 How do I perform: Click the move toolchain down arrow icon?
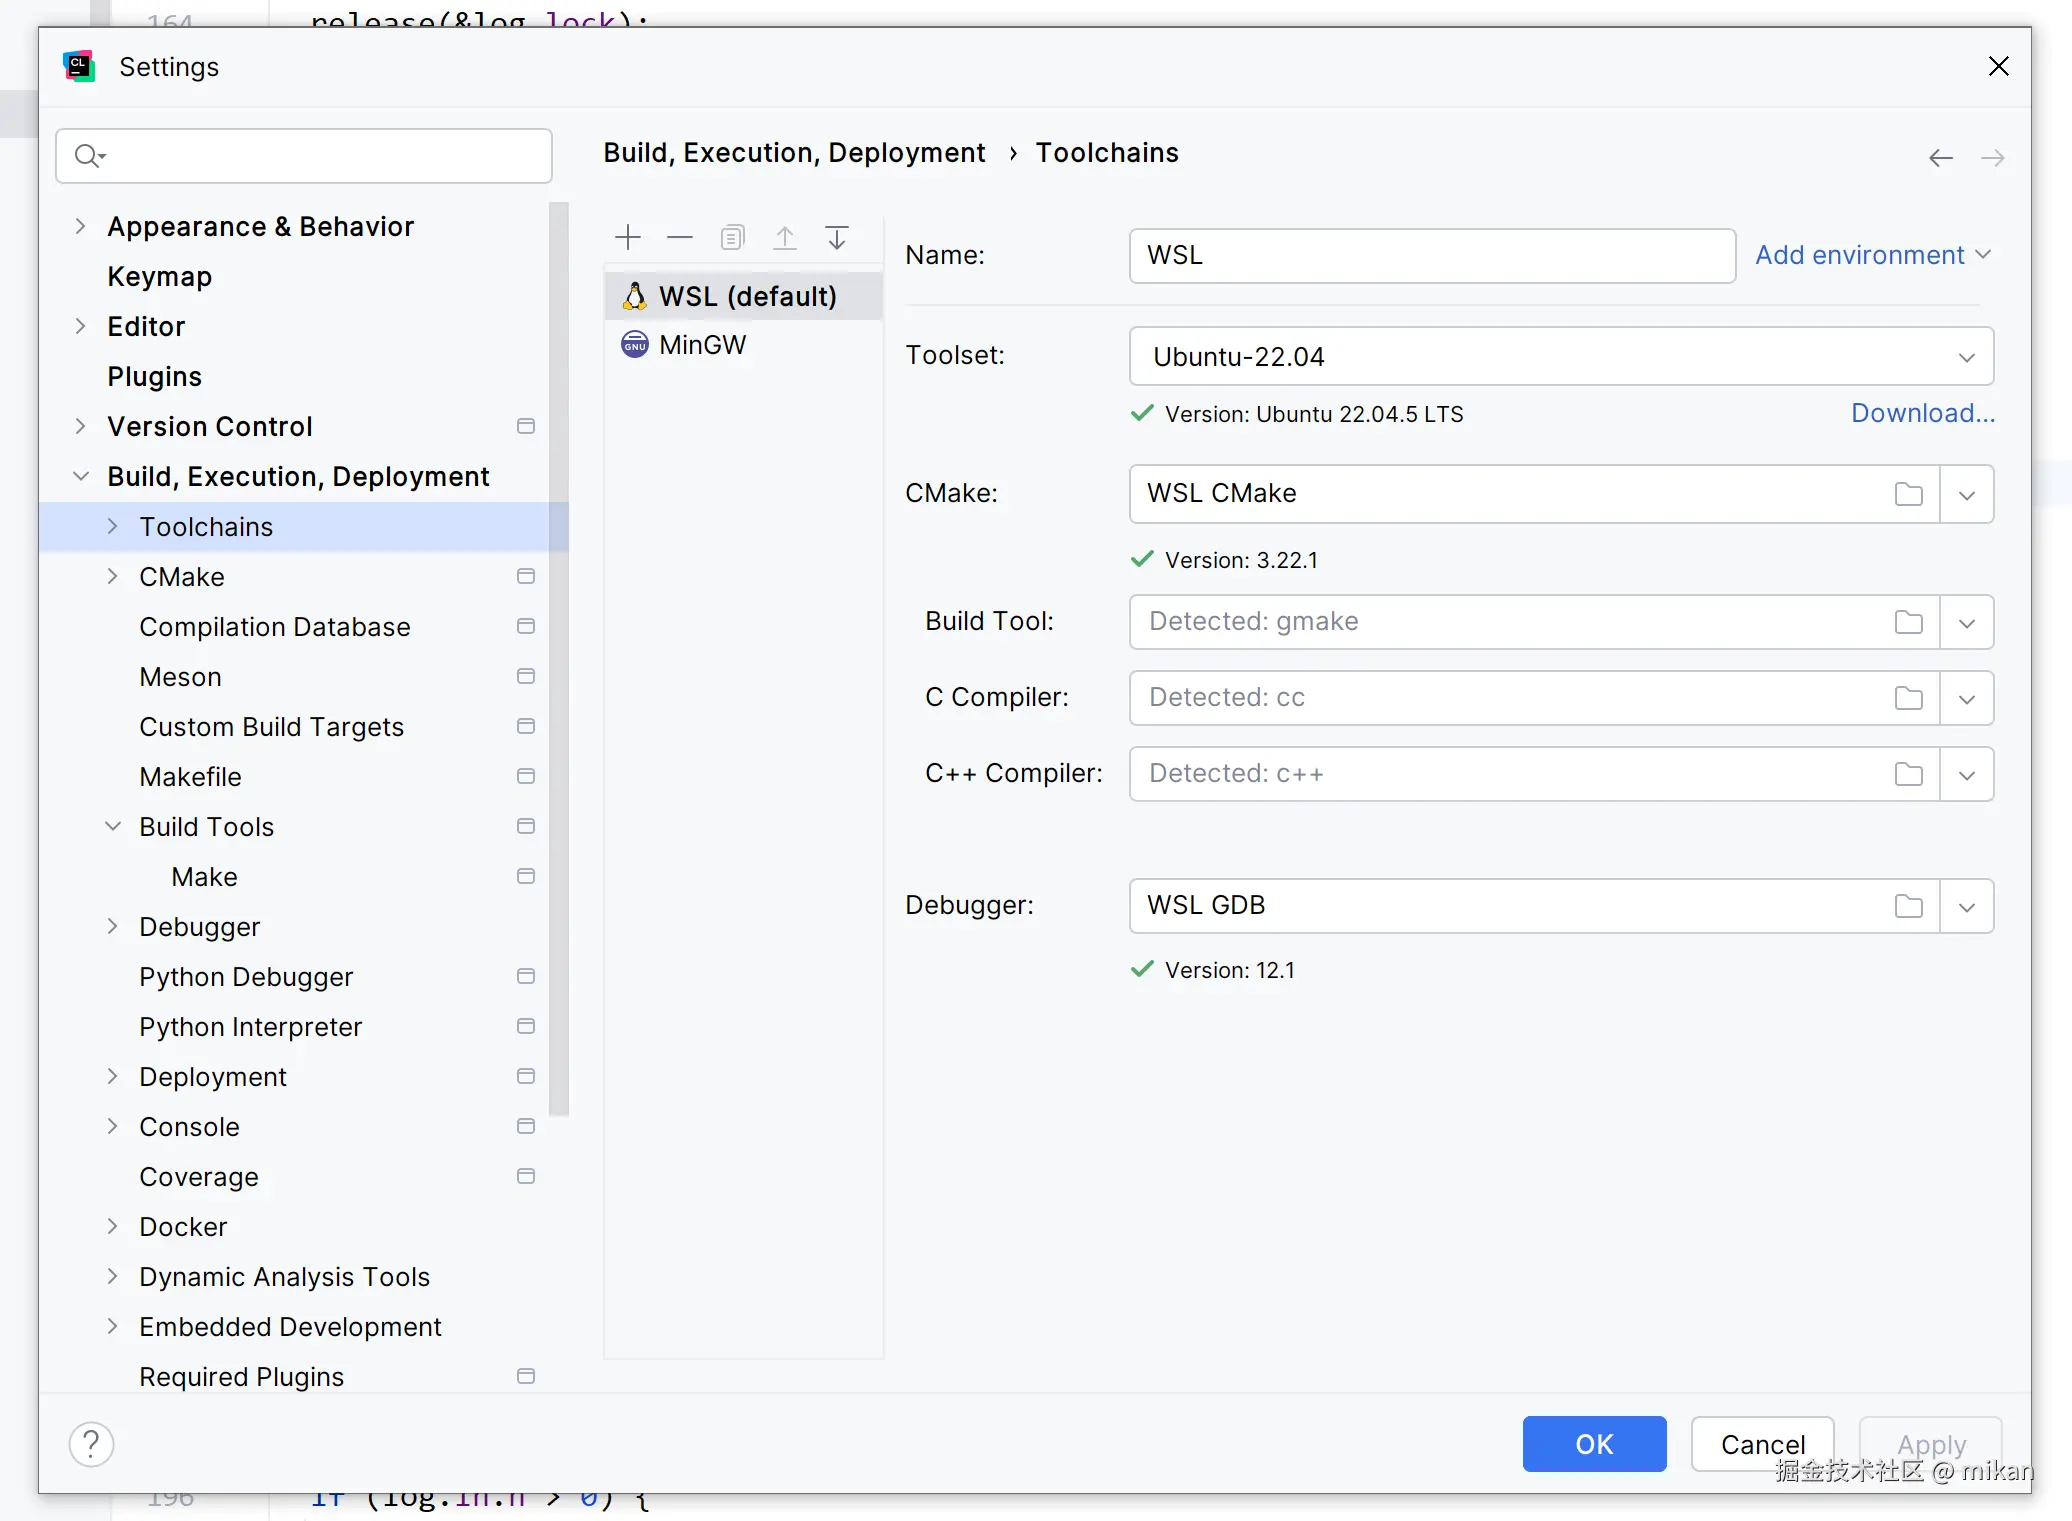tap(837, 238)
